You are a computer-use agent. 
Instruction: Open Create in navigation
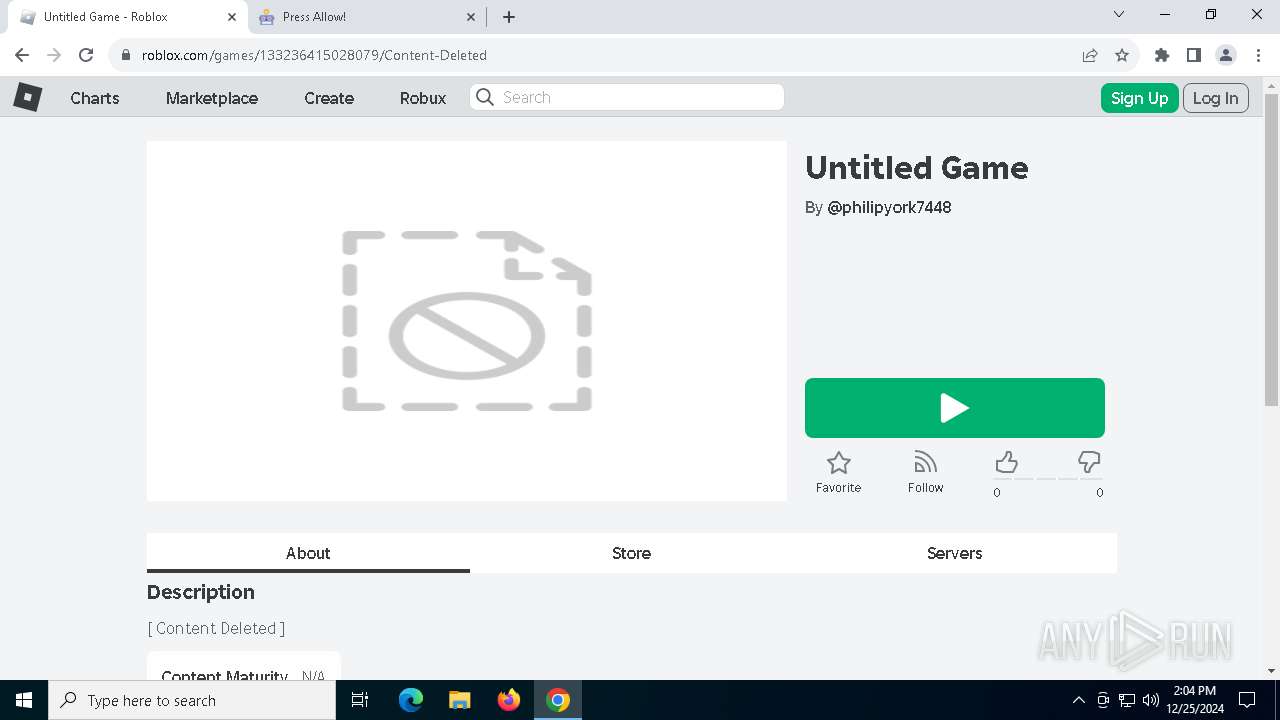pyautogui.click(x=329, y=98)
